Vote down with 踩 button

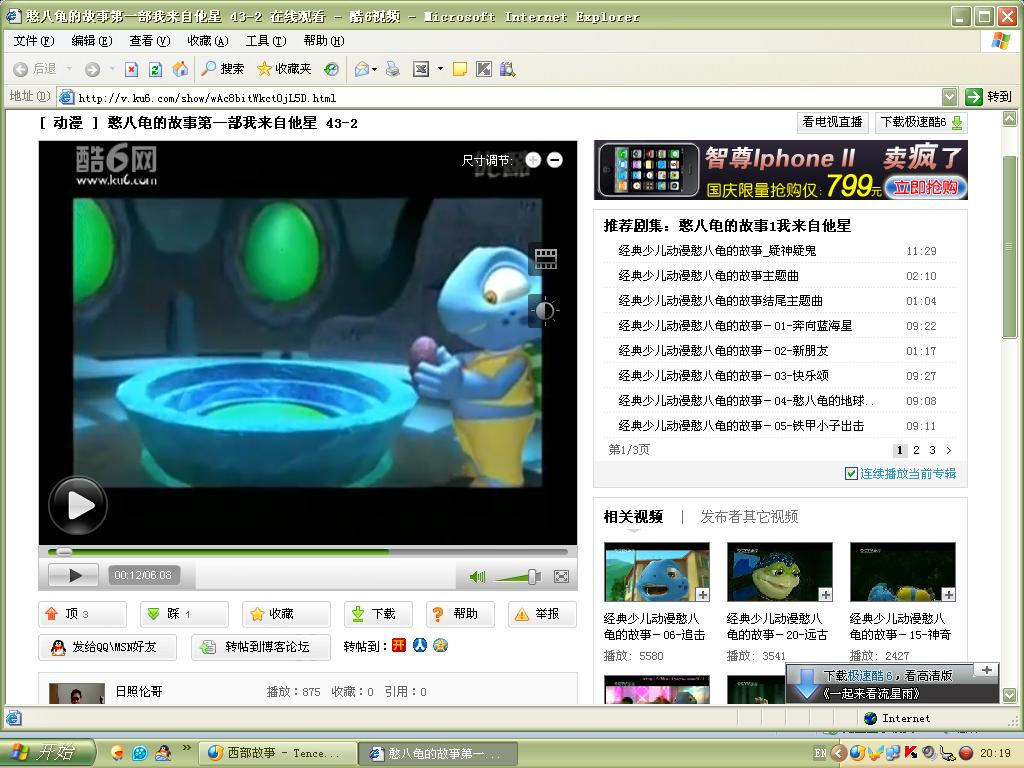pyautogui.click(x=184, y=614)
